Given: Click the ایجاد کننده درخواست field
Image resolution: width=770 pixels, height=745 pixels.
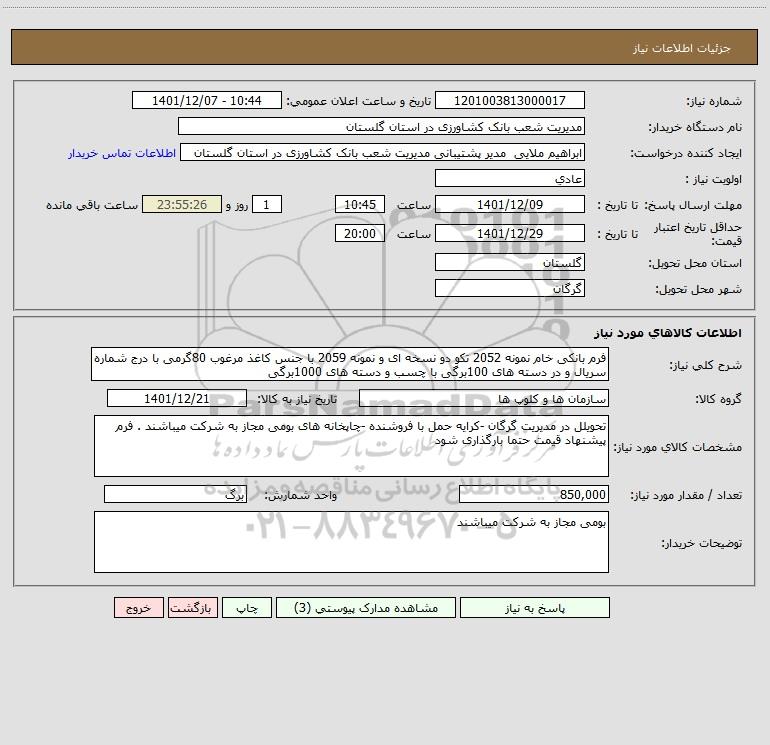Looking at the screenshot, I should (x=383, y=152).
